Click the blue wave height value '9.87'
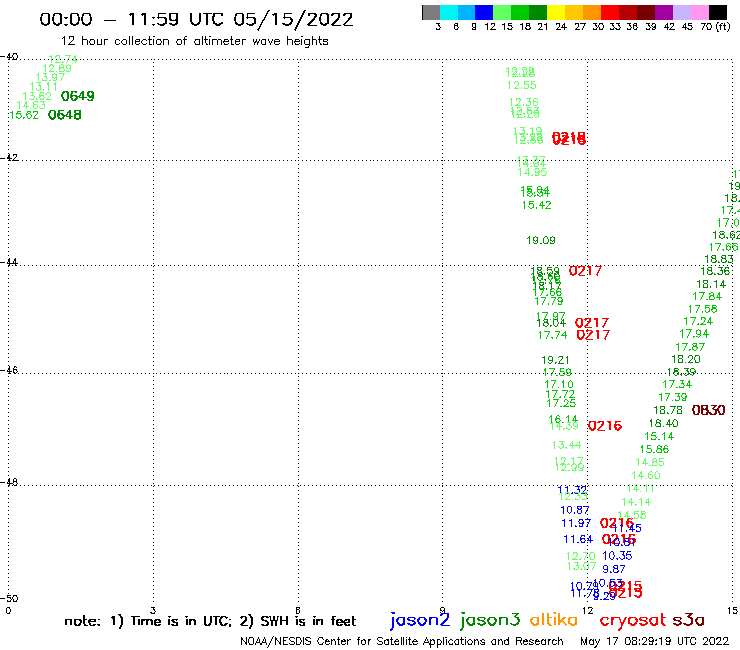The image size is (740, 650). [614, 570]
